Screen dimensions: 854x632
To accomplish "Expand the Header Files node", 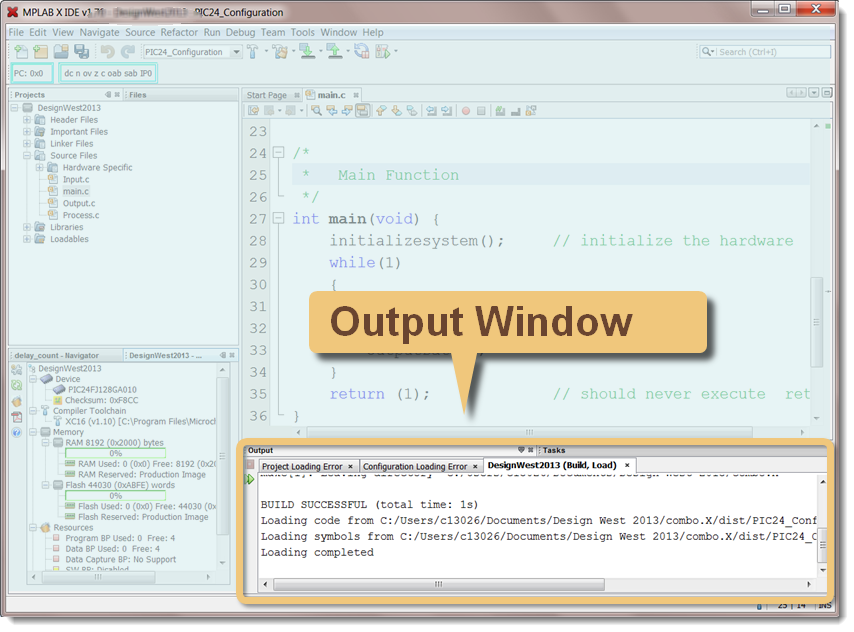I will pyautogui.click(x=28, y=119).
